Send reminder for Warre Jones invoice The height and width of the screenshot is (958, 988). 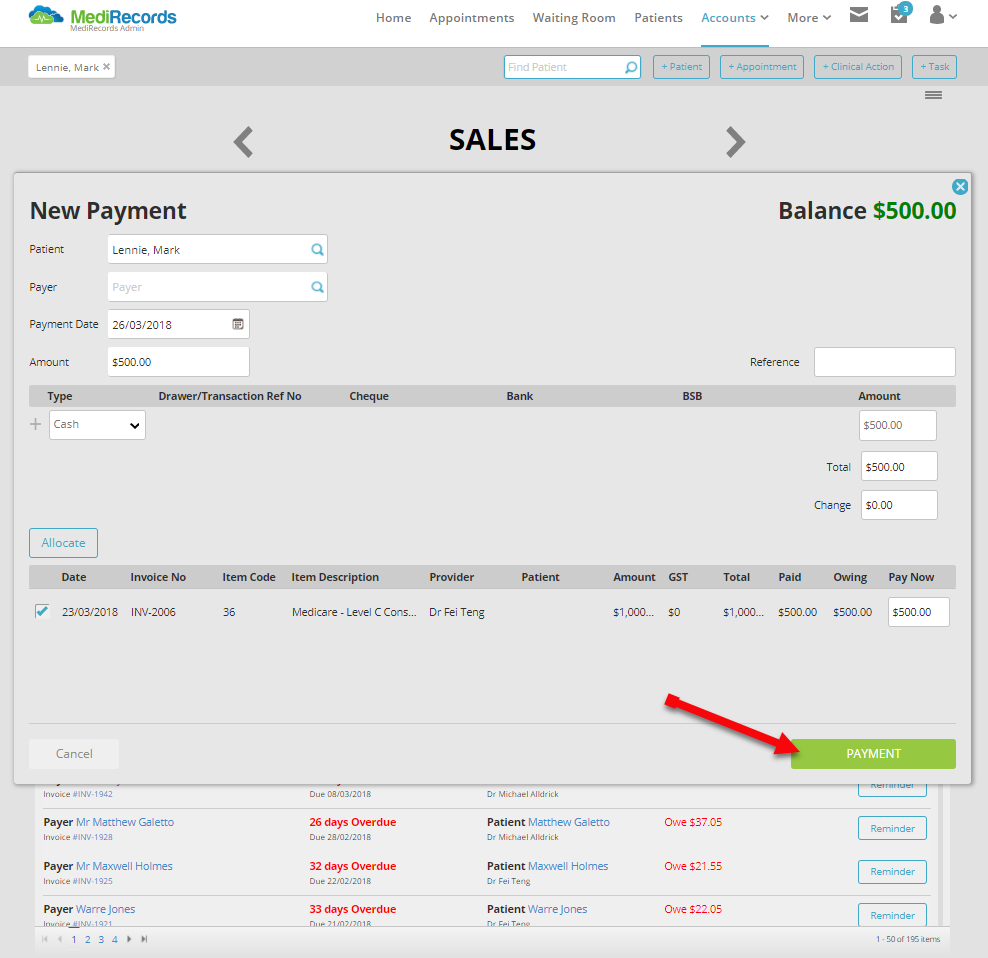click(x=892, y=915)
